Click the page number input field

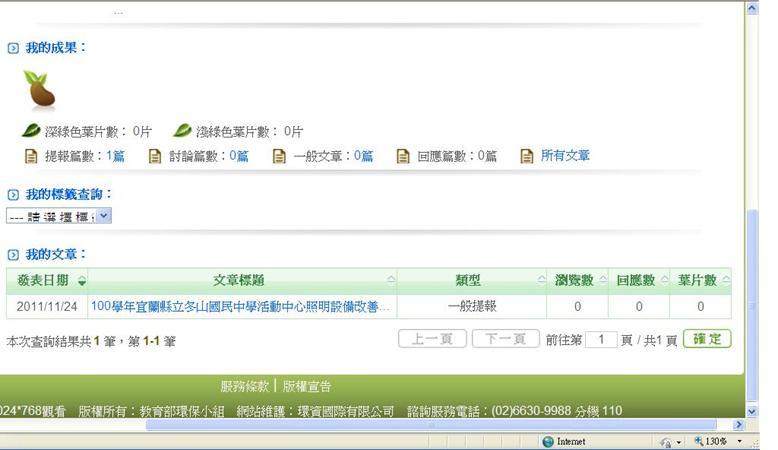(601, 340)
